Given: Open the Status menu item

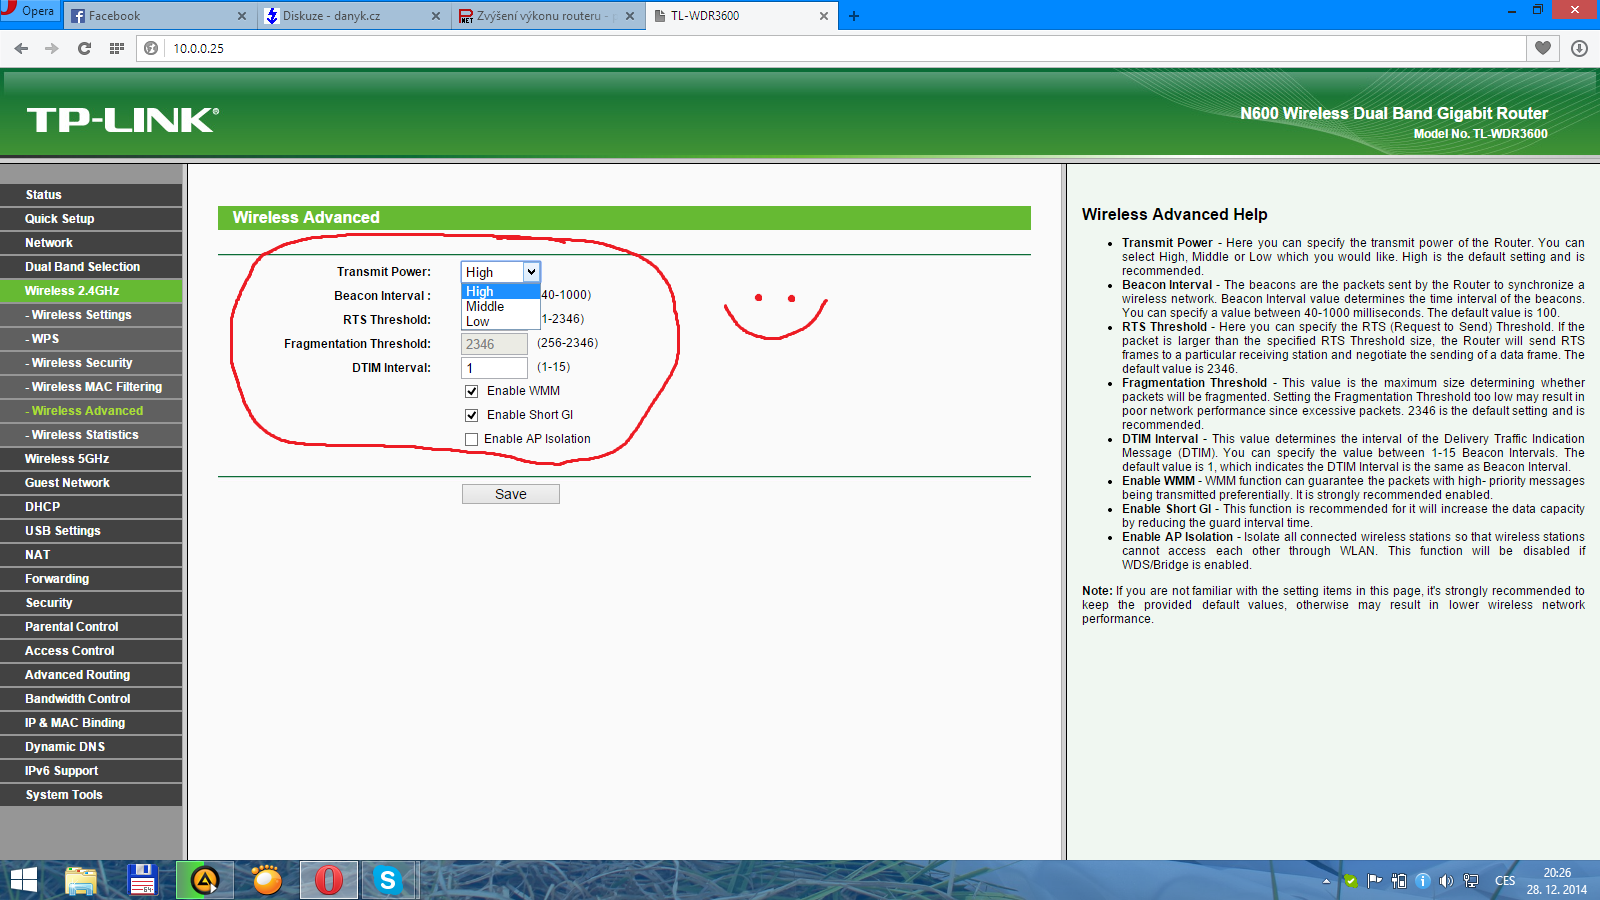Looking at the screenshot, I should point(91,195).
